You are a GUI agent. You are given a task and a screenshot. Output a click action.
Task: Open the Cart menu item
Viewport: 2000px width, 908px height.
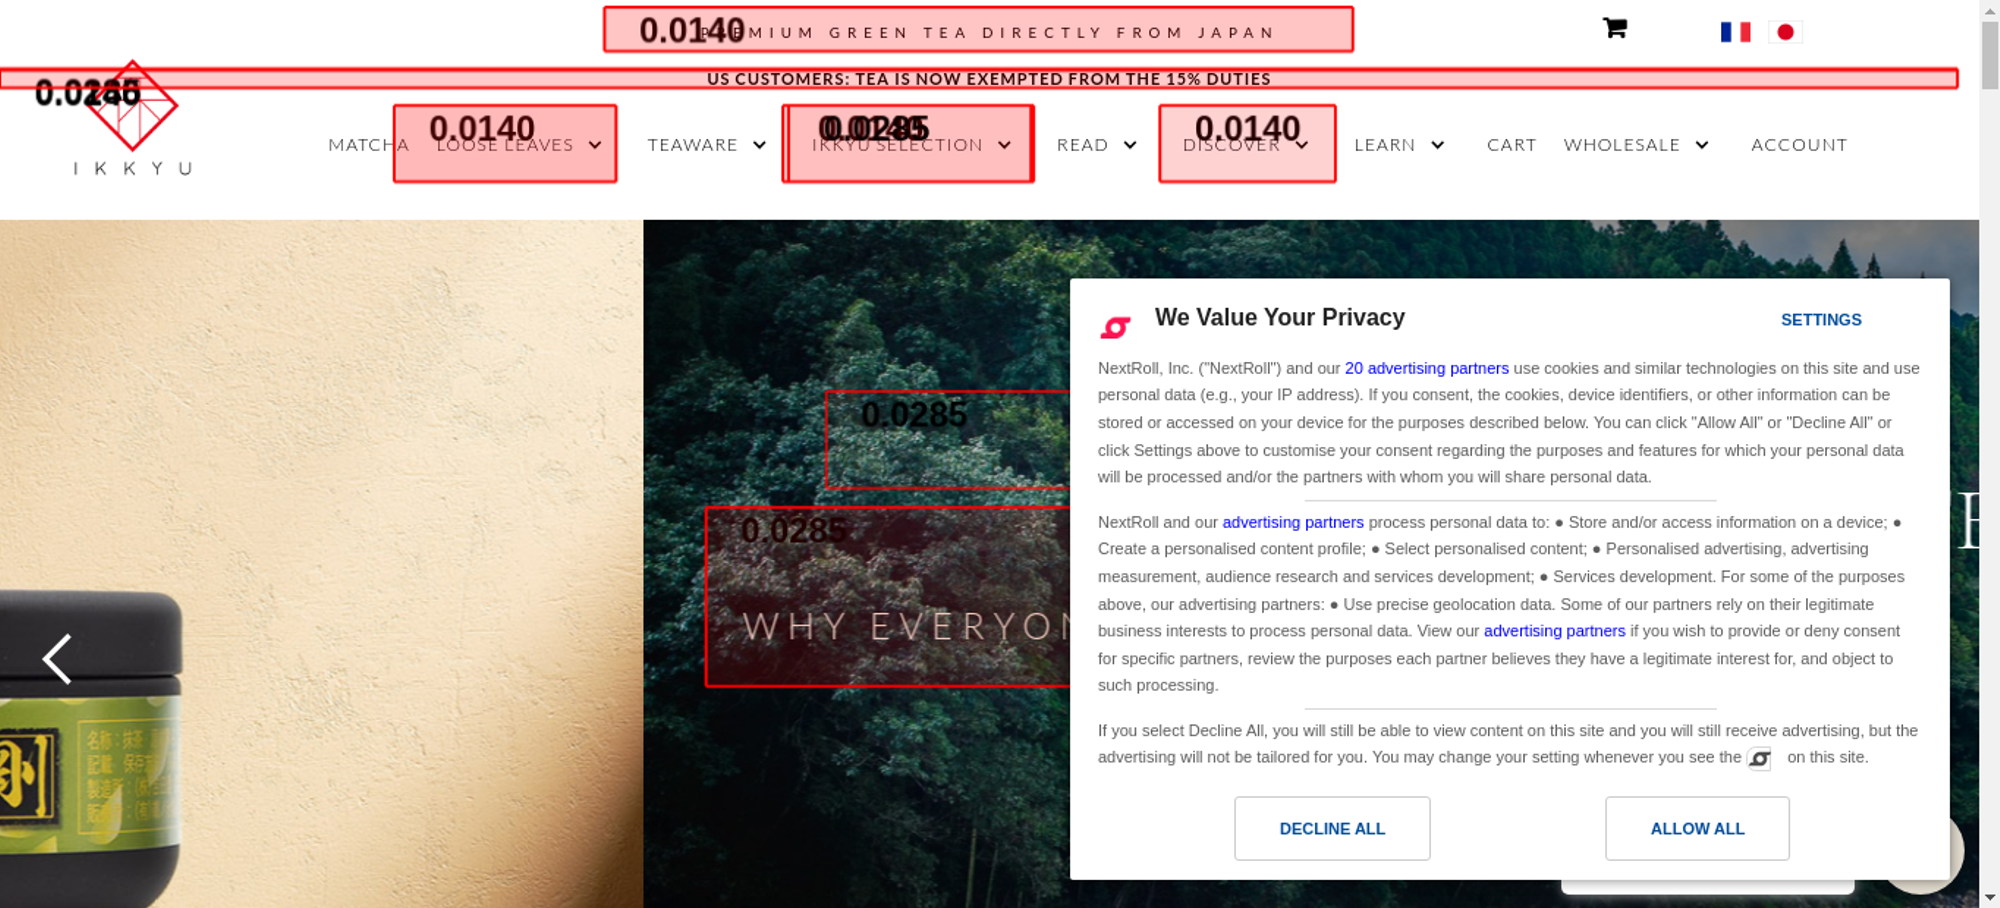click(1511, 145)
